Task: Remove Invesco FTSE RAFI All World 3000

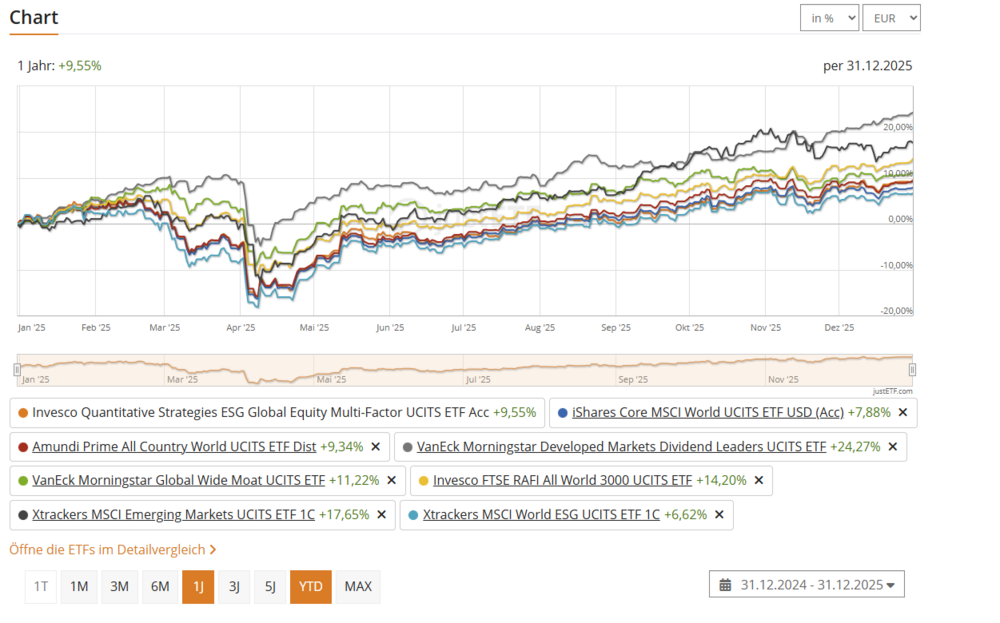Action: point(758,481)
